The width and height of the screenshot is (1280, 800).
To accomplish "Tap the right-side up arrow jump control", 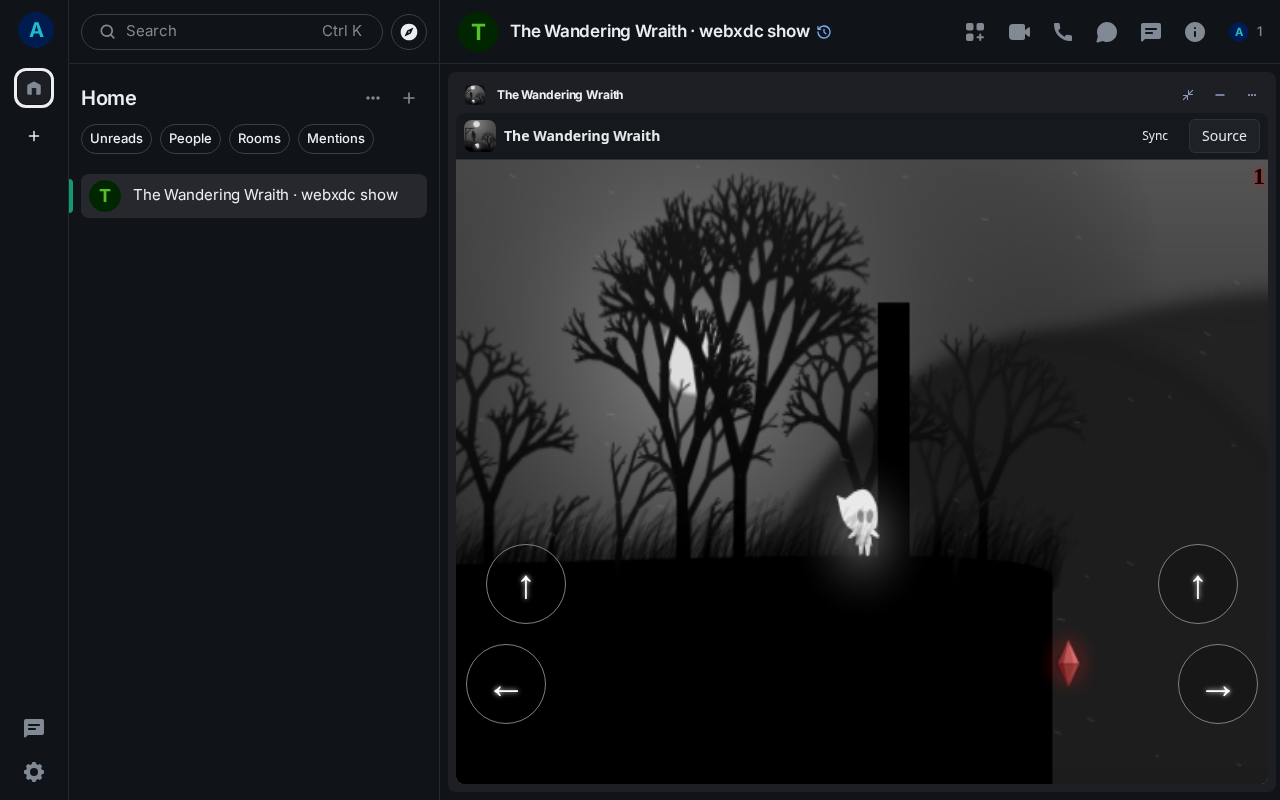I will tap(1198, 584).
